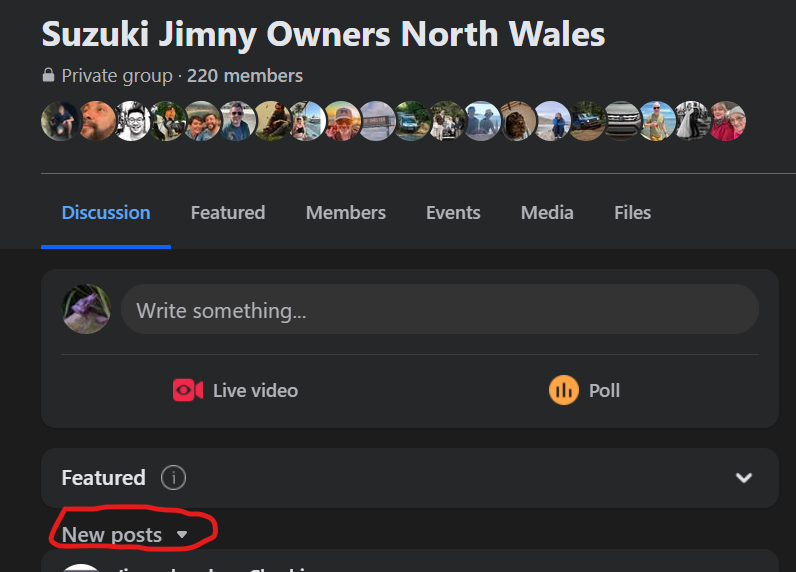This screenshot has height=572, width=796.
Task: Click the black-and-white member avatar with glasses
Action: click(131, 121)
